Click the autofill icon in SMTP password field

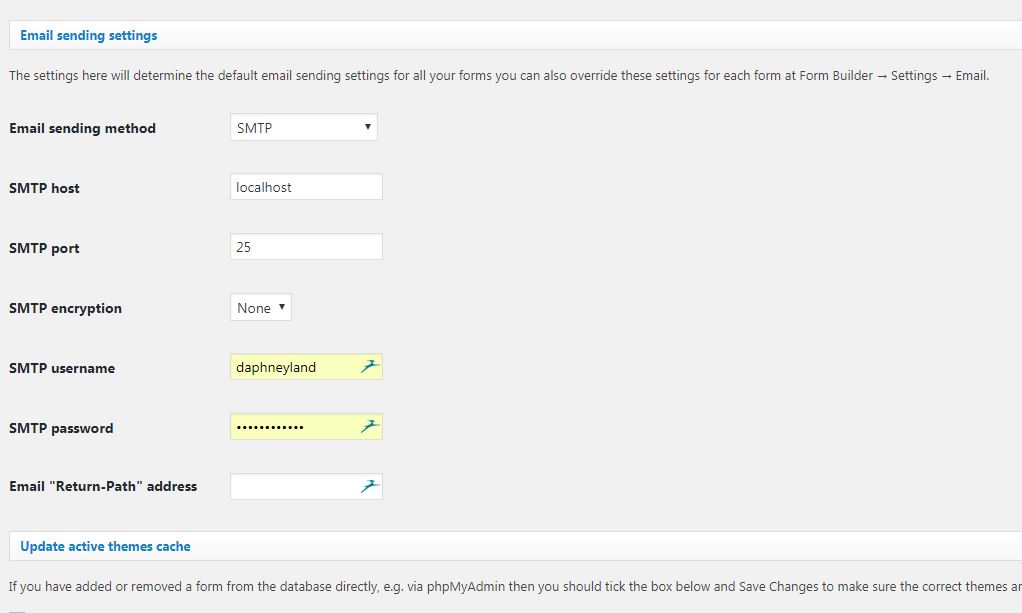pyautogui.click(x=370, y=427)
